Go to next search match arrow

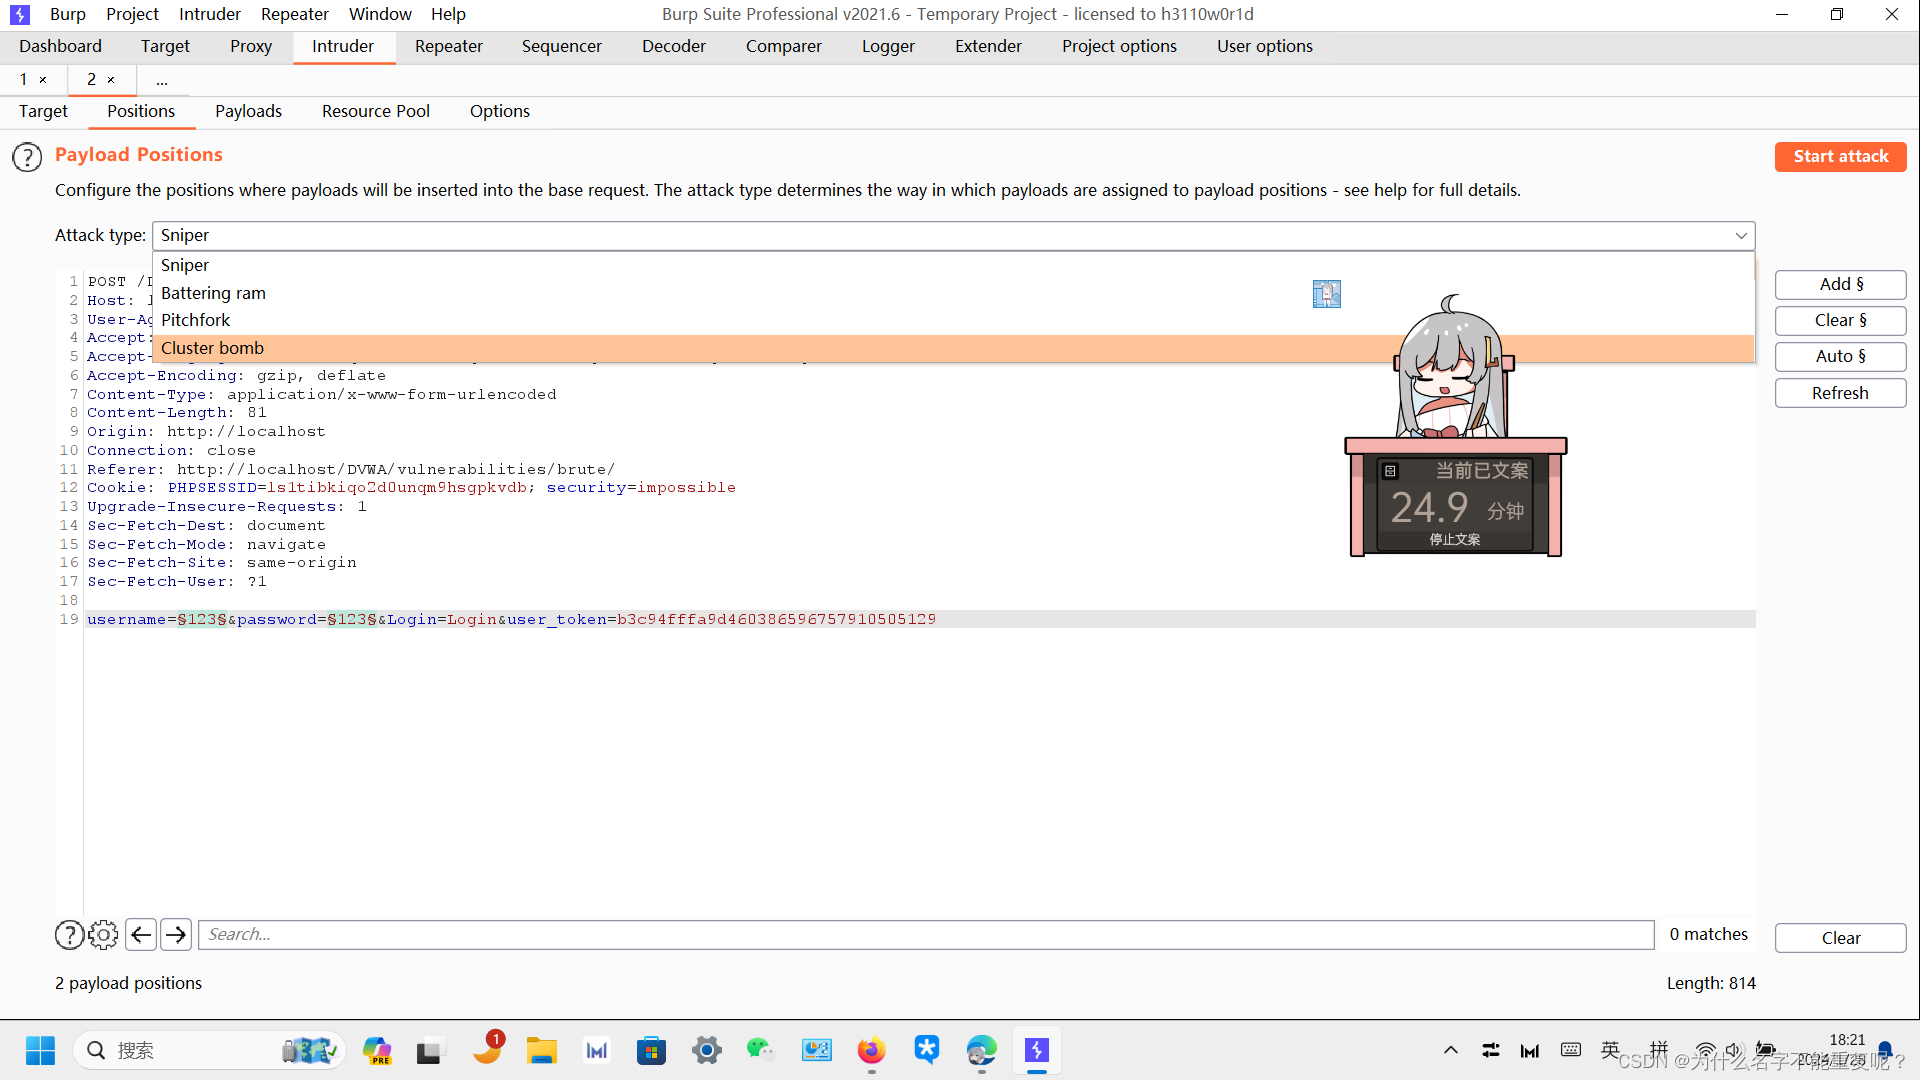pyautogui.click(x=176, y=935)
